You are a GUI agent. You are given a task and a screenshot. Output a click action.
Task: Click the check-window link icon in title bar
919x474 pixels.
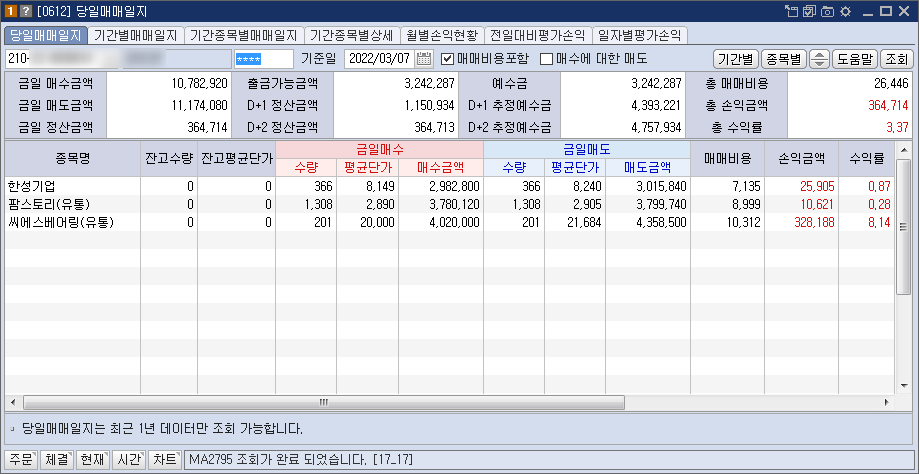click(809, 11)
